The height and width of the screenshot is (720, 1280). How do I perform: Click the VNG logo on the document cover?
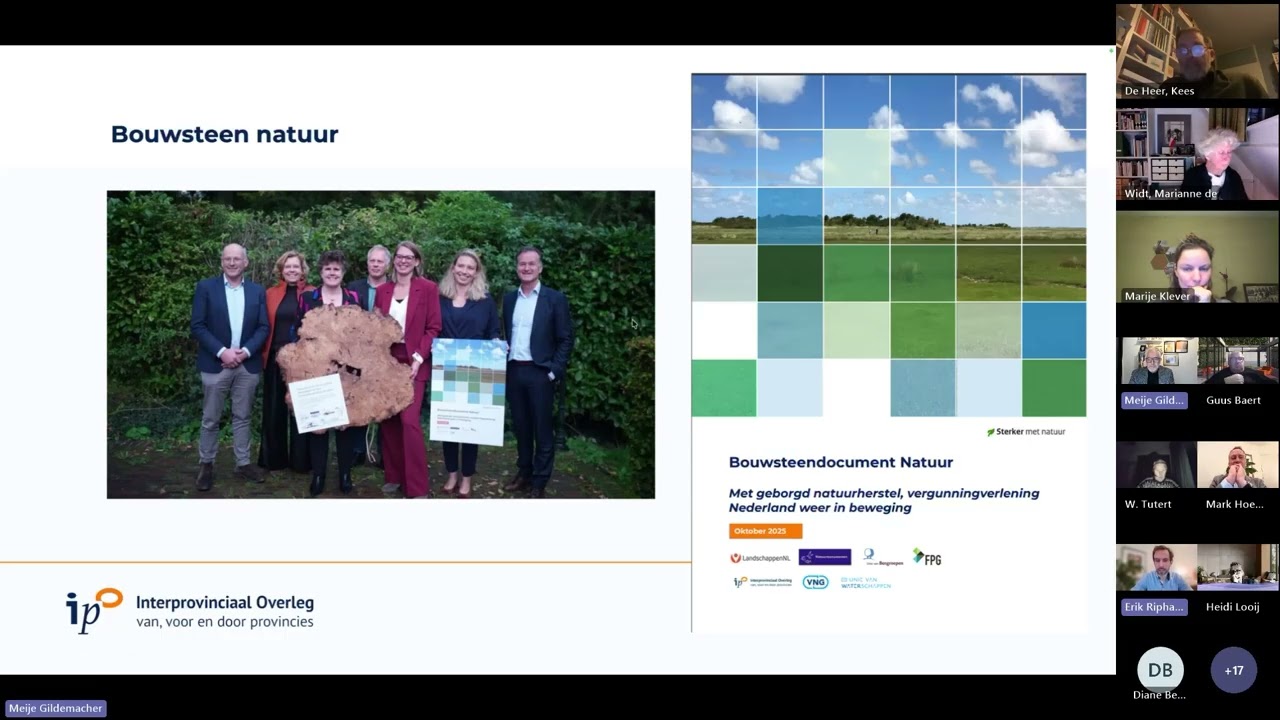pos(815,582)
